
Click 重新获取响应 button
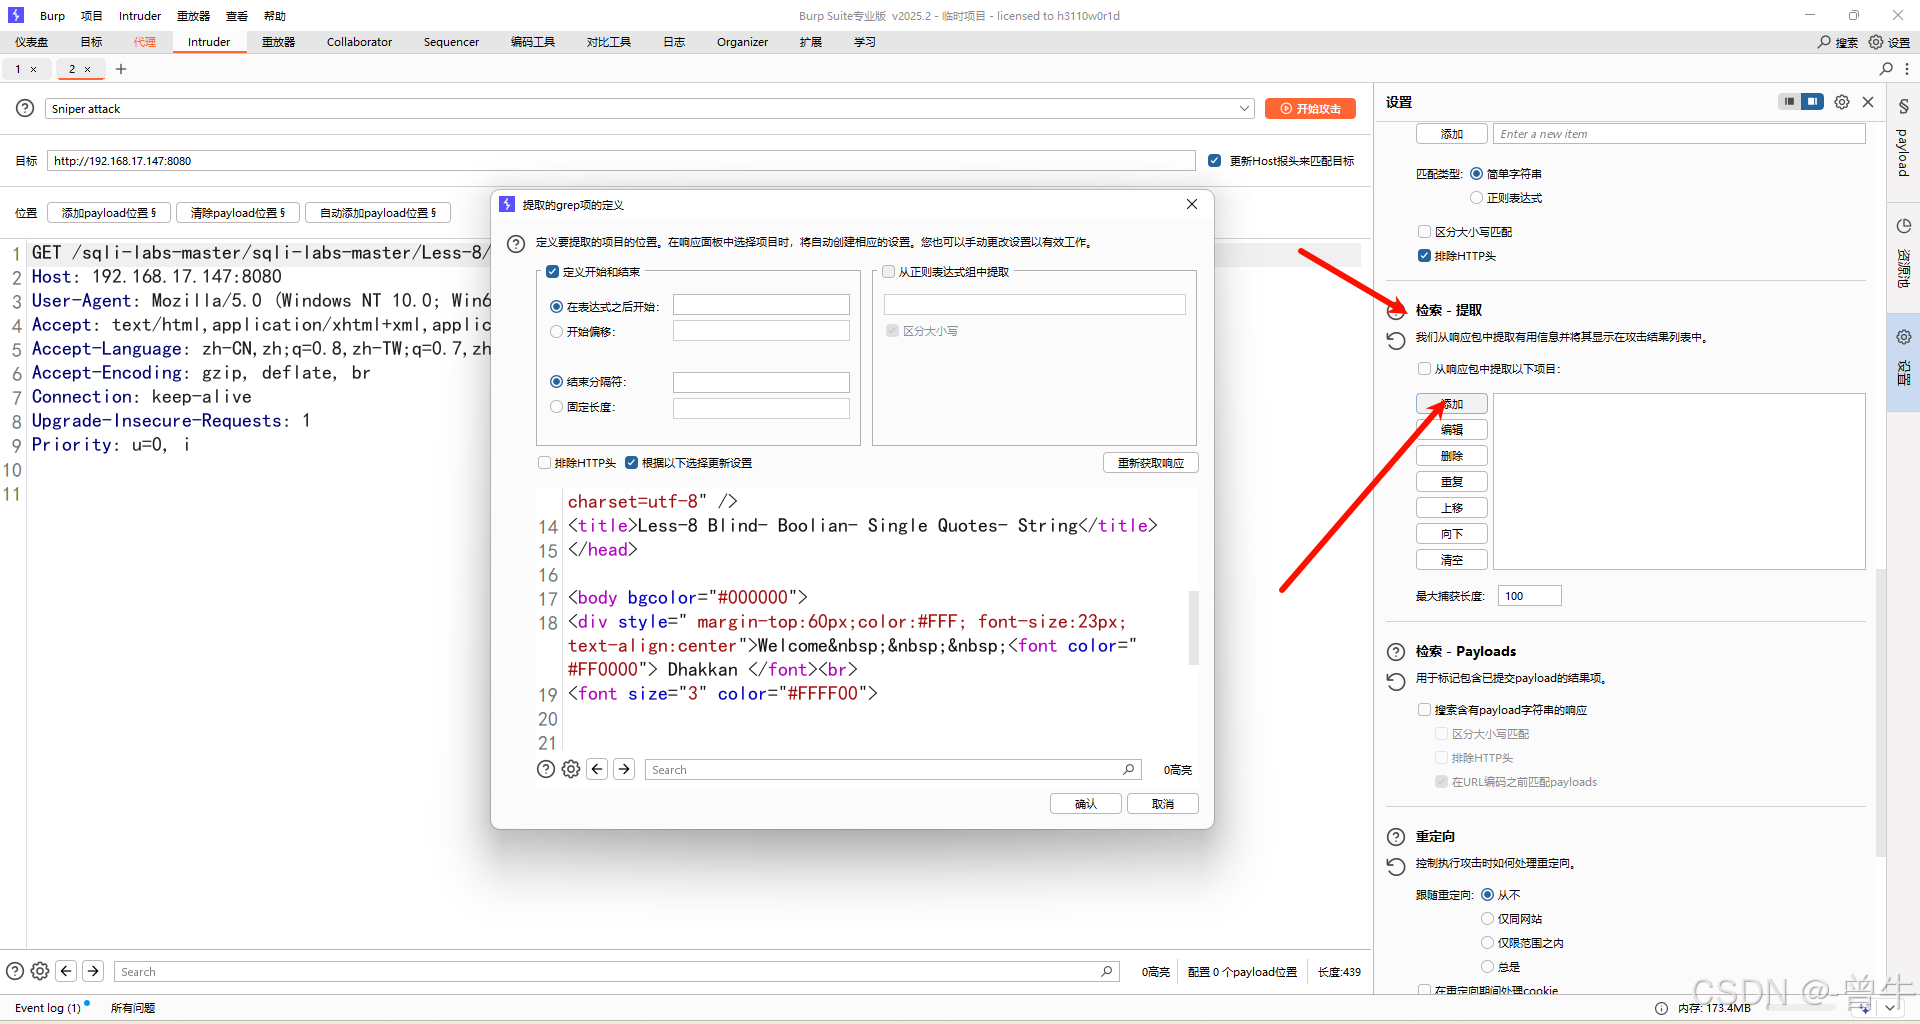[1151, 463]
